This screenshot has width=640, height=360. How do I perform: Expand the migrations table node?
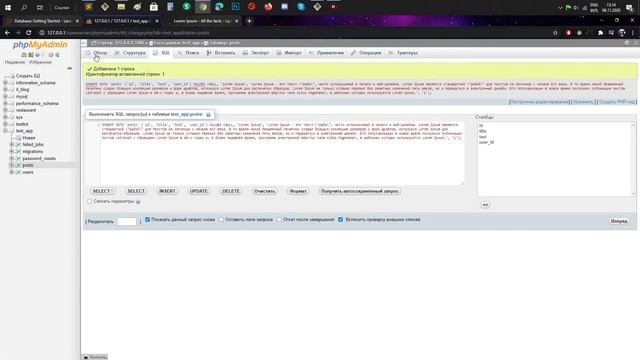[12, 151]
